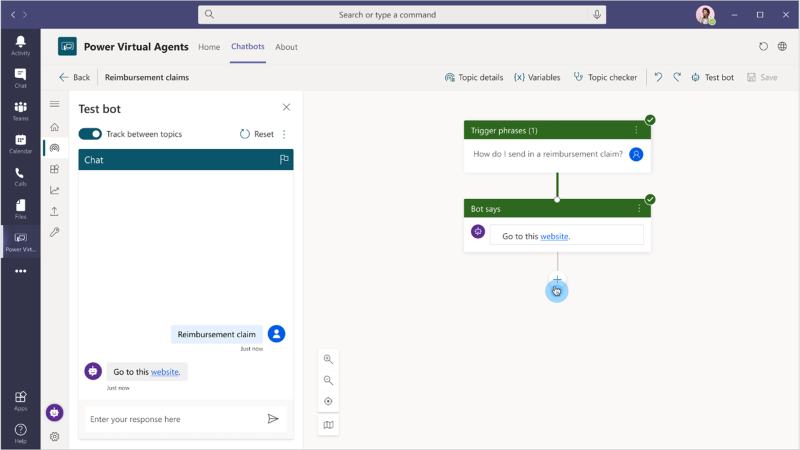Open Bot says node options menu

point(639,208)
